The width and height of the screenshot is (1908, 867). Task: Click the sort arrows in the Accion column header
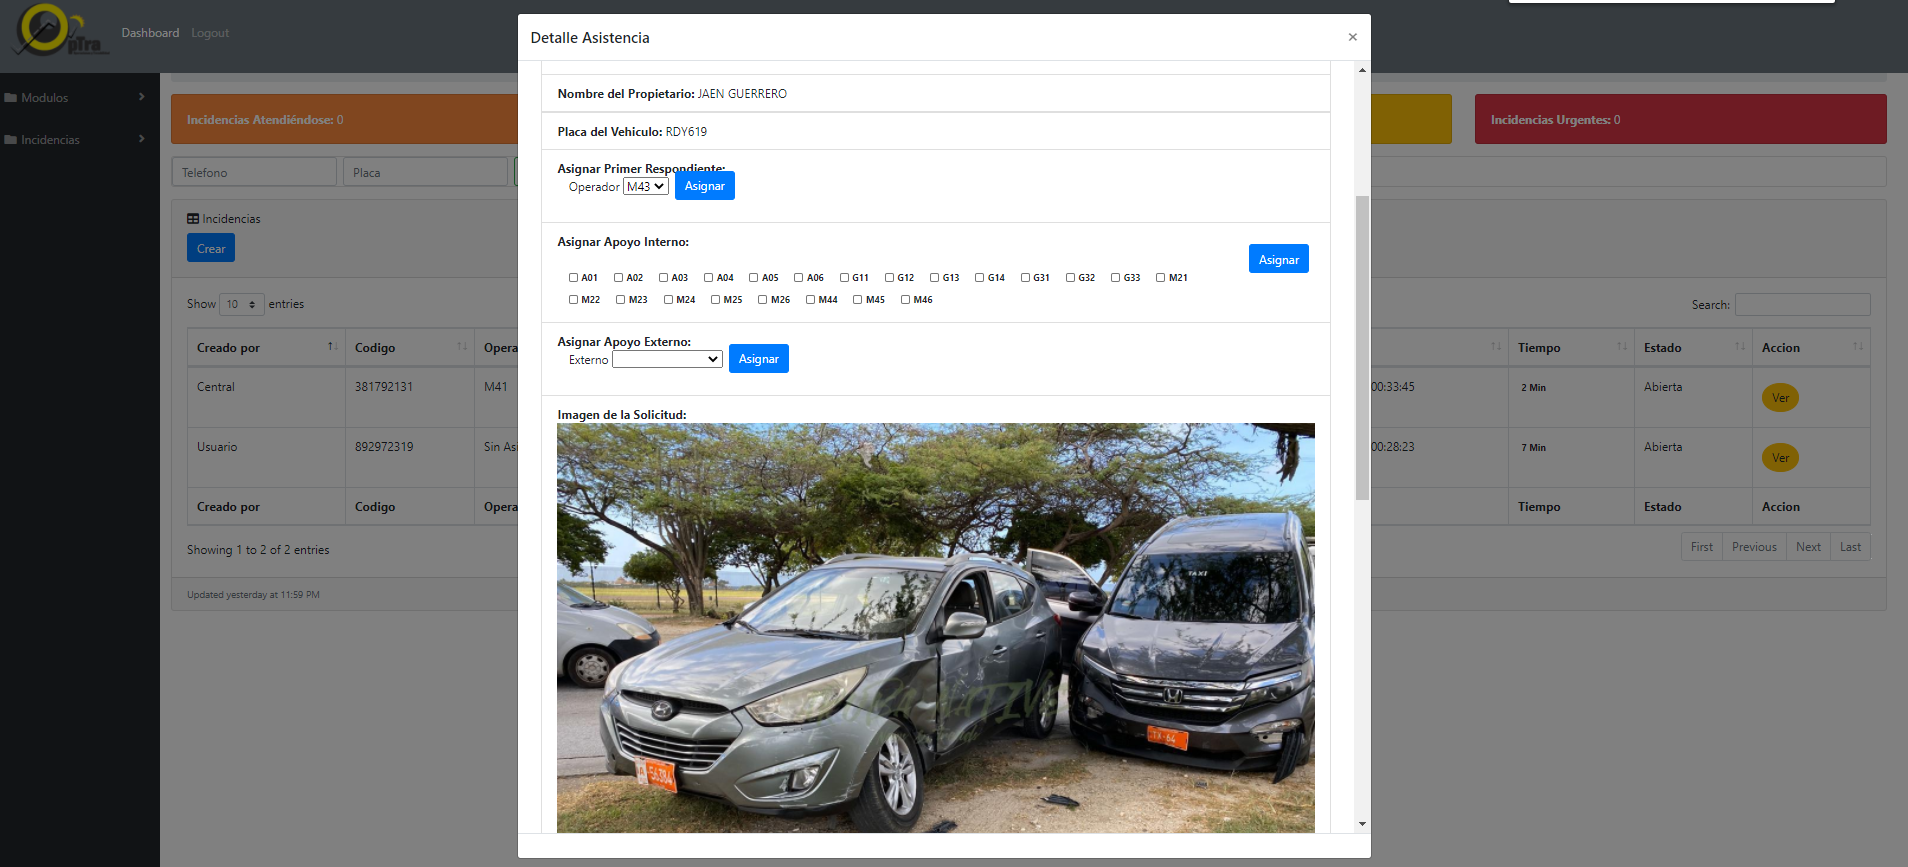pos(1858,347)
